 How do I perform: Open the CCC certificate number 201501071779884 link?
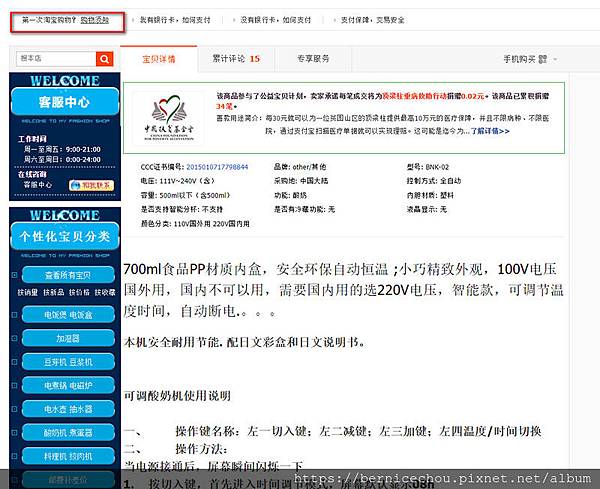pyautogui.click(x=217, y=167)
